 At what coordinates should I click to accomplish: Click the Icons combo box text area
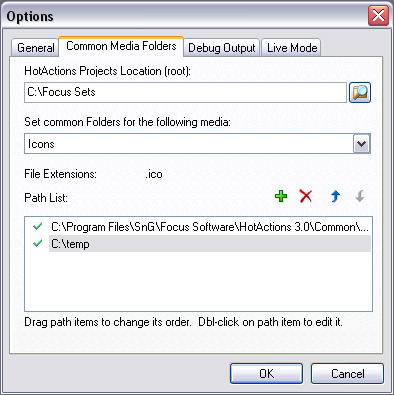click(x=189, y=144)
